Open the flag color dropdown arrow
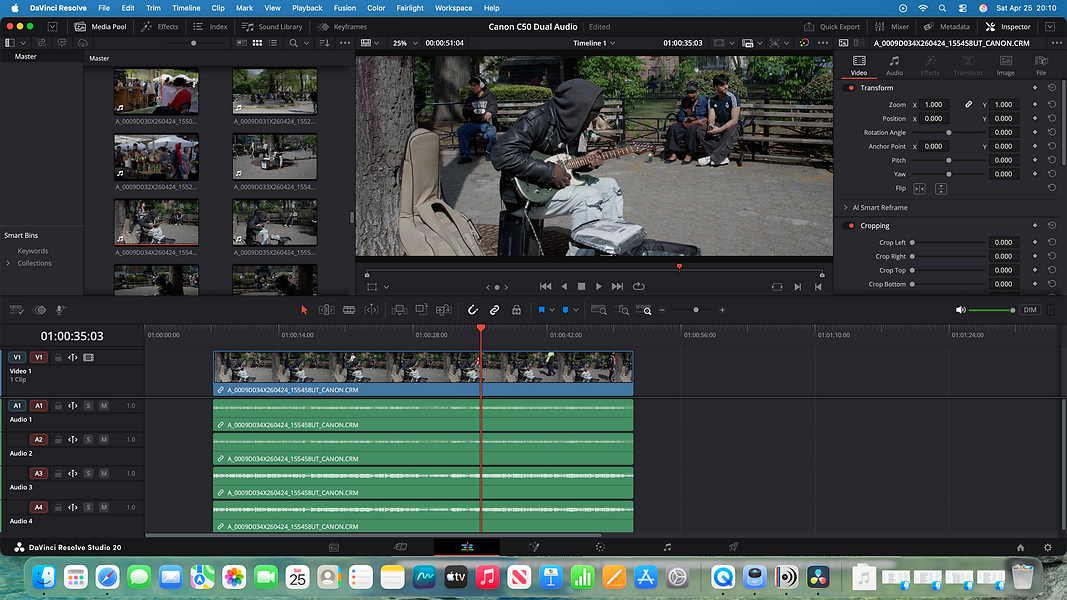 (552, 310)
